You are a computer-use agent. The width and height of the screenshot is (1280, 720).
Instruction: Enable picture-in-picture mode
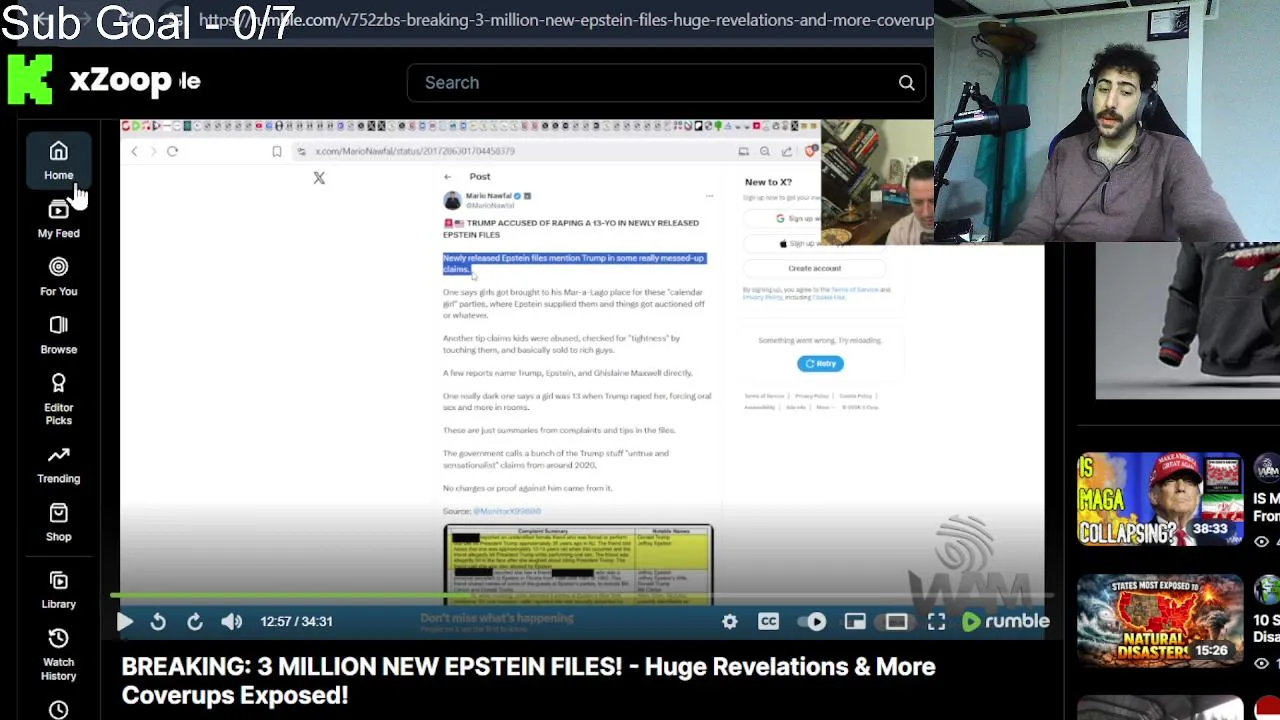click(855, 621)
